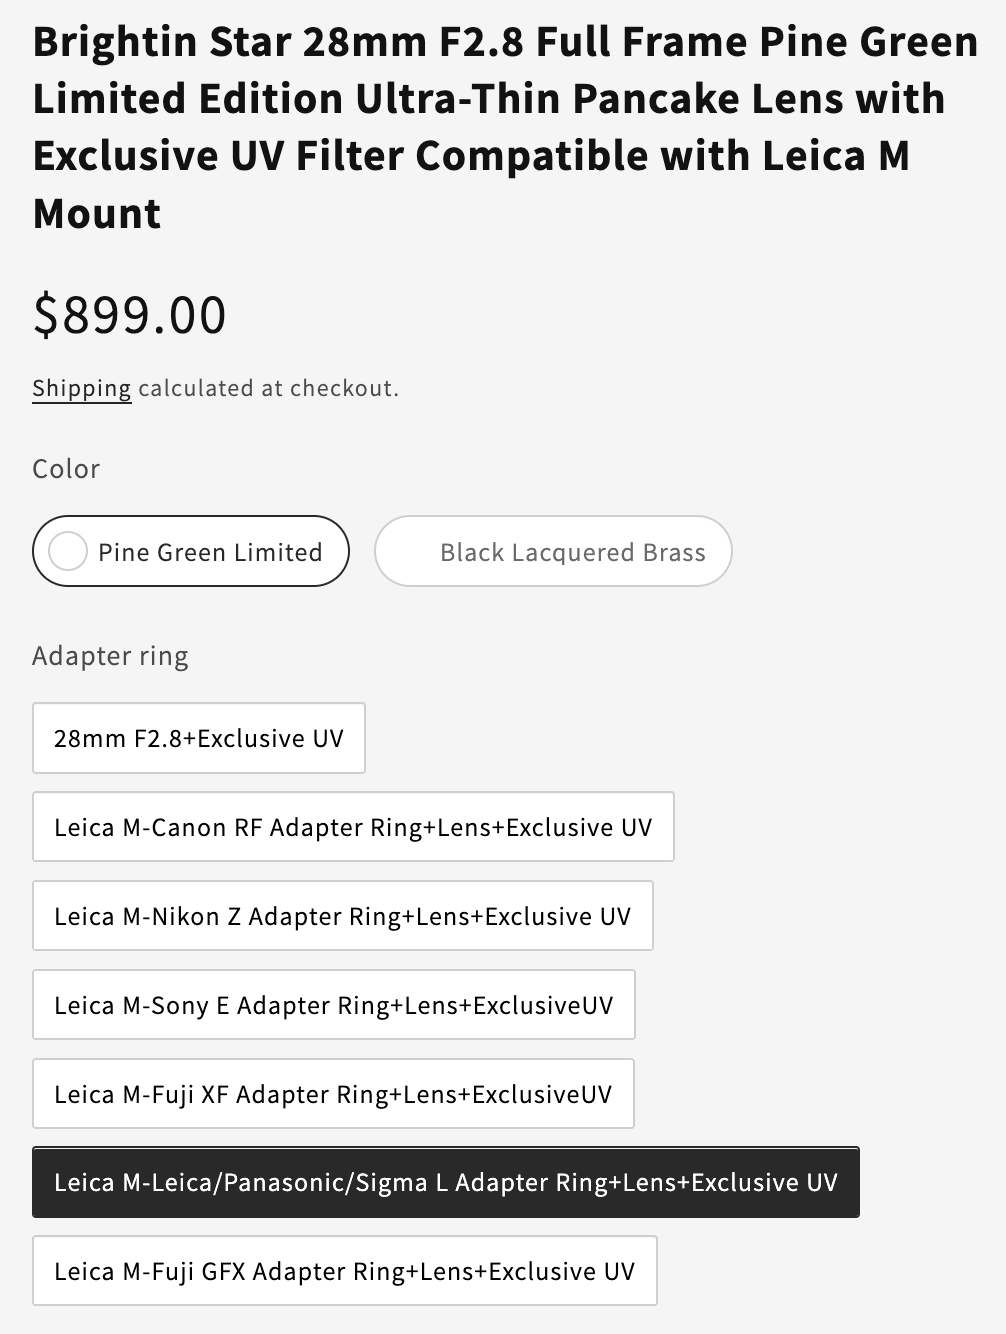Select the 28mm F2.8+Exclusive UV option
Viewport: 1006px width, 1334px height.
(x=198, y=738)
